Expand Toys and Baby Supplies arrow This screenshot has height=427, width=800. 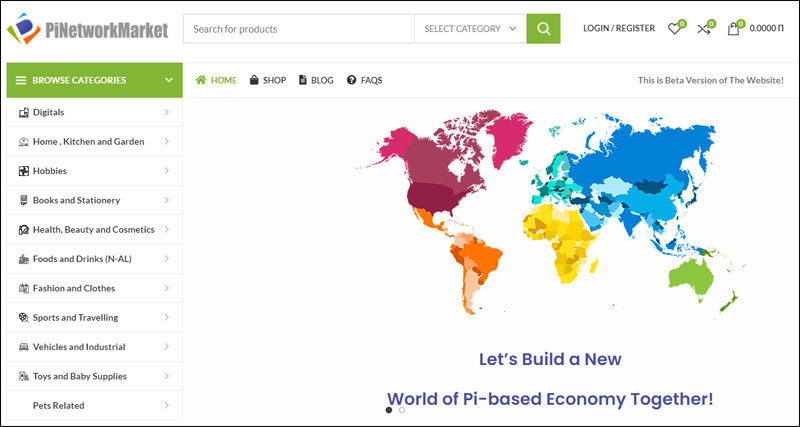coord(166,376)
